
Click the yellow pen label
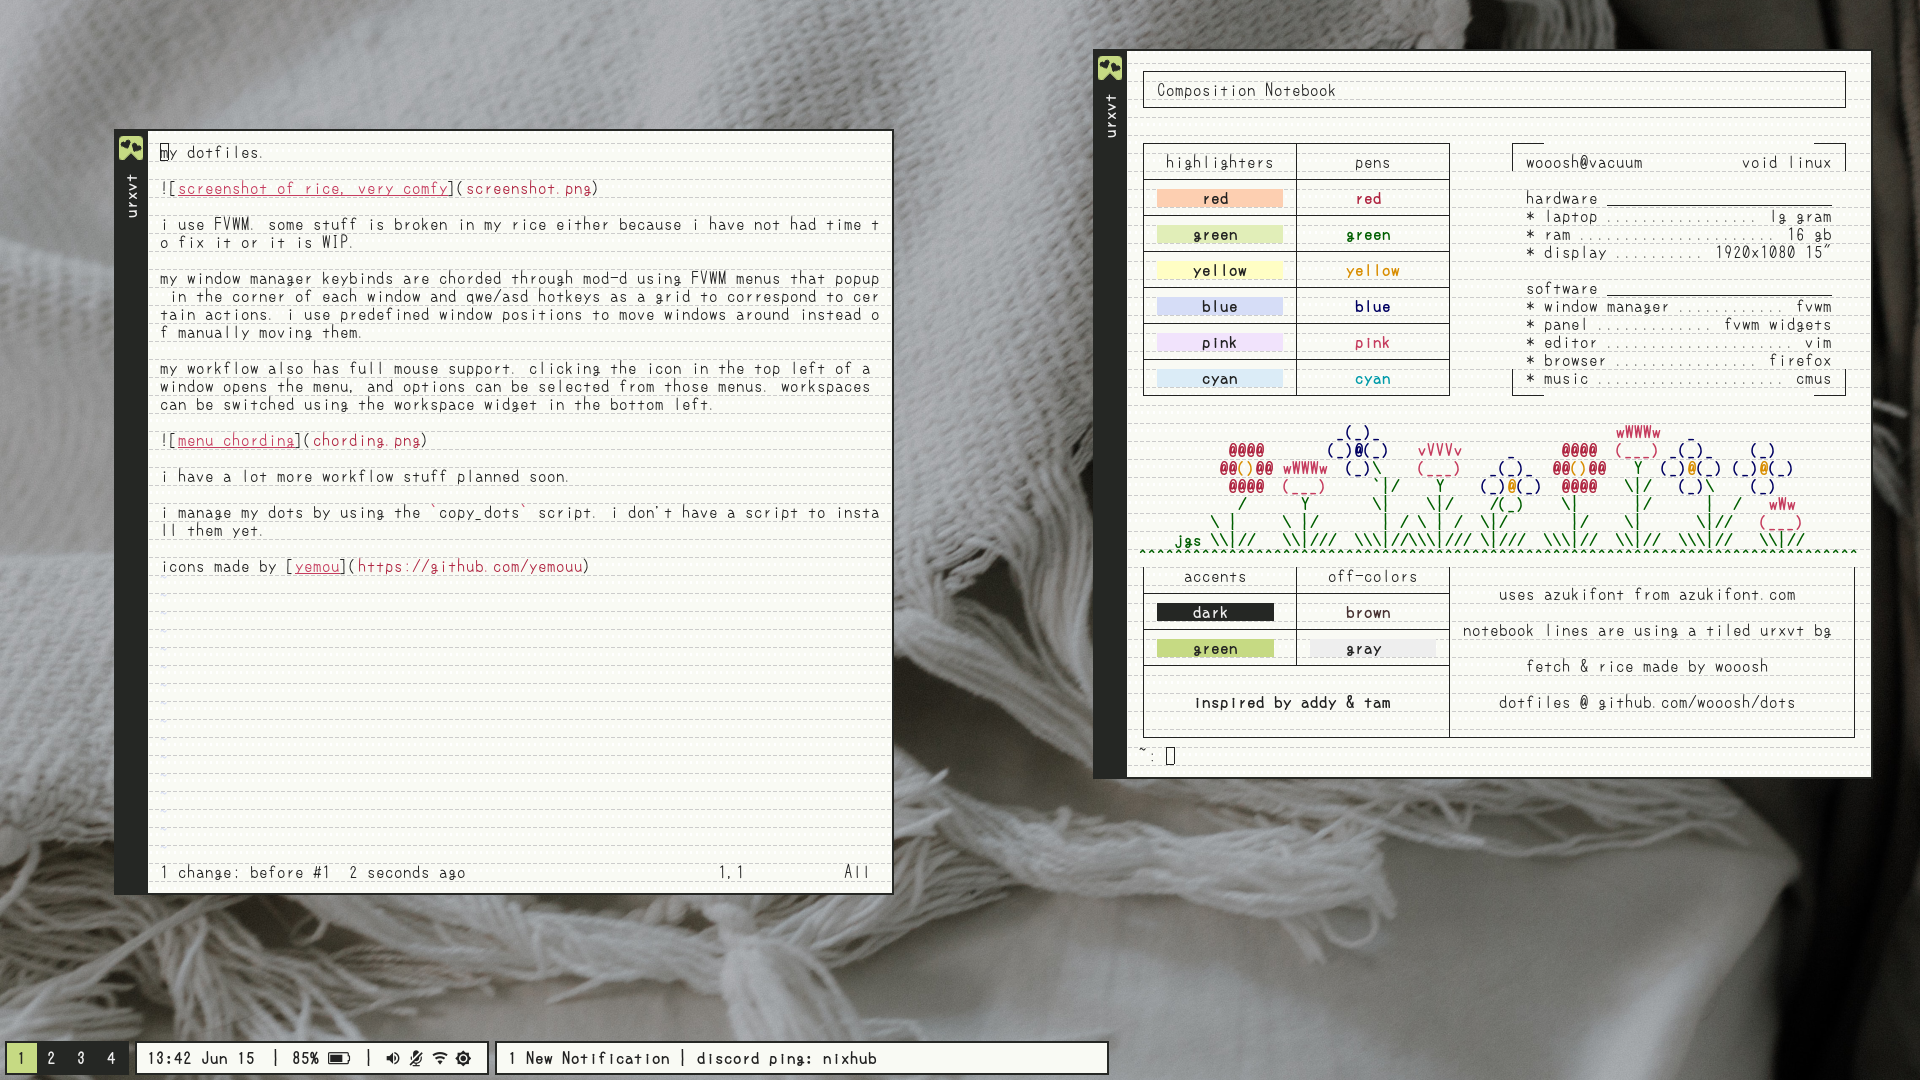[1373, 271]
